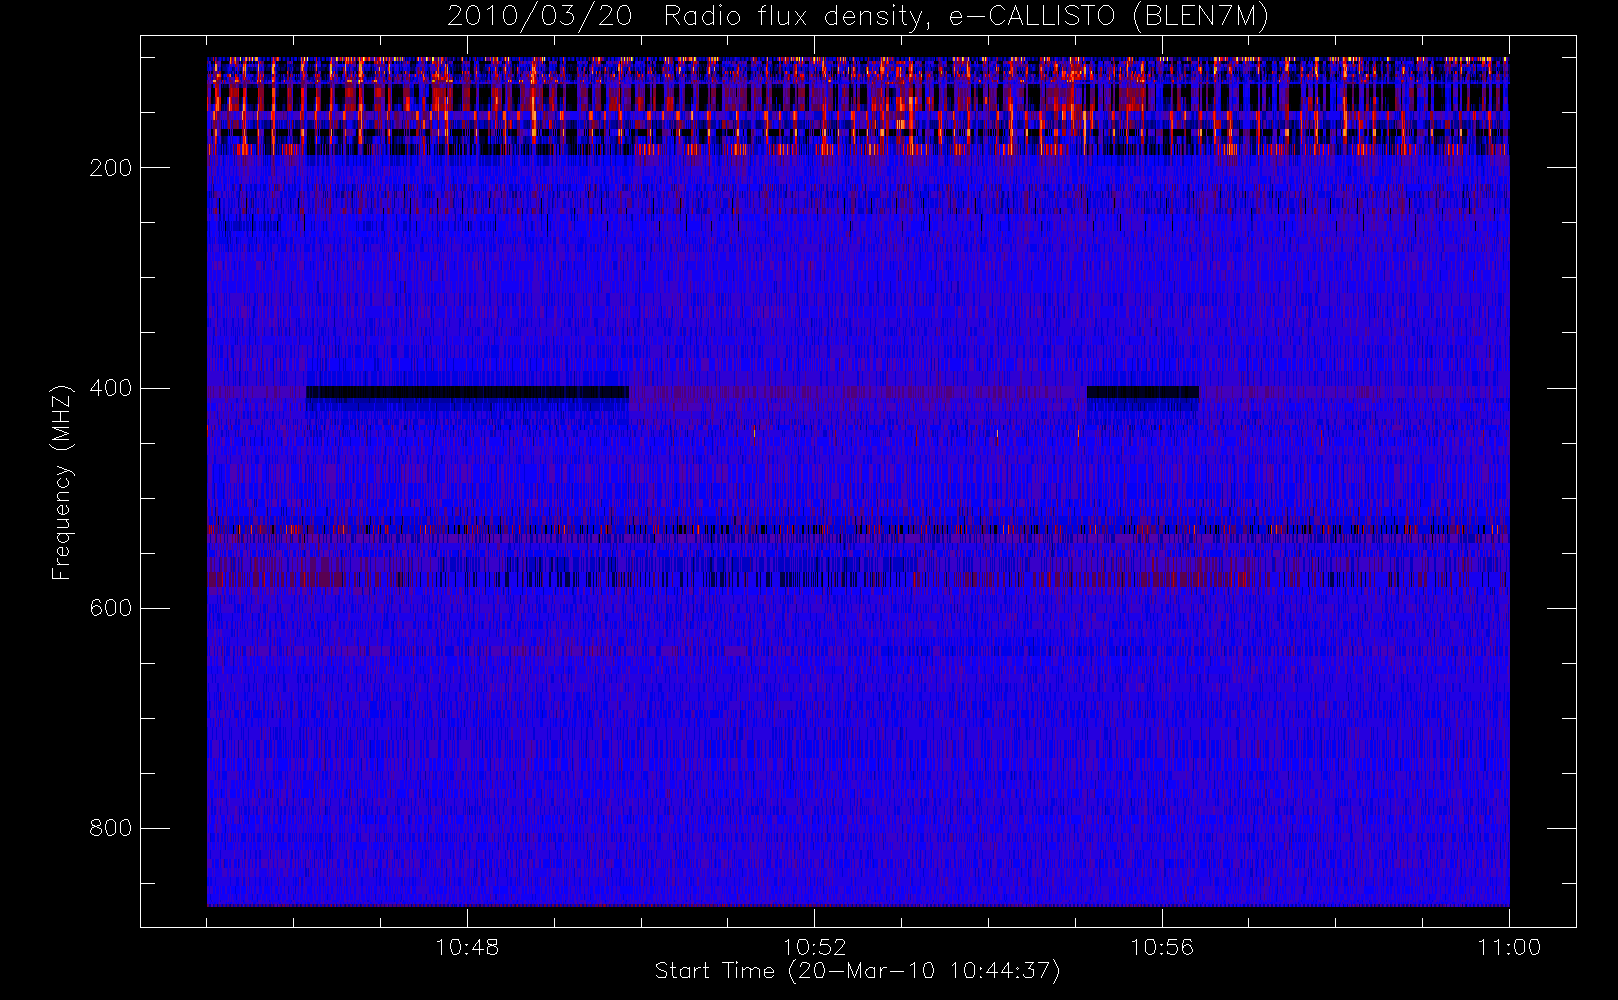This screenshot has height=1000, width=1618.
Task: Select the "Frequency (MHz)" axis label
Action: 62,482
